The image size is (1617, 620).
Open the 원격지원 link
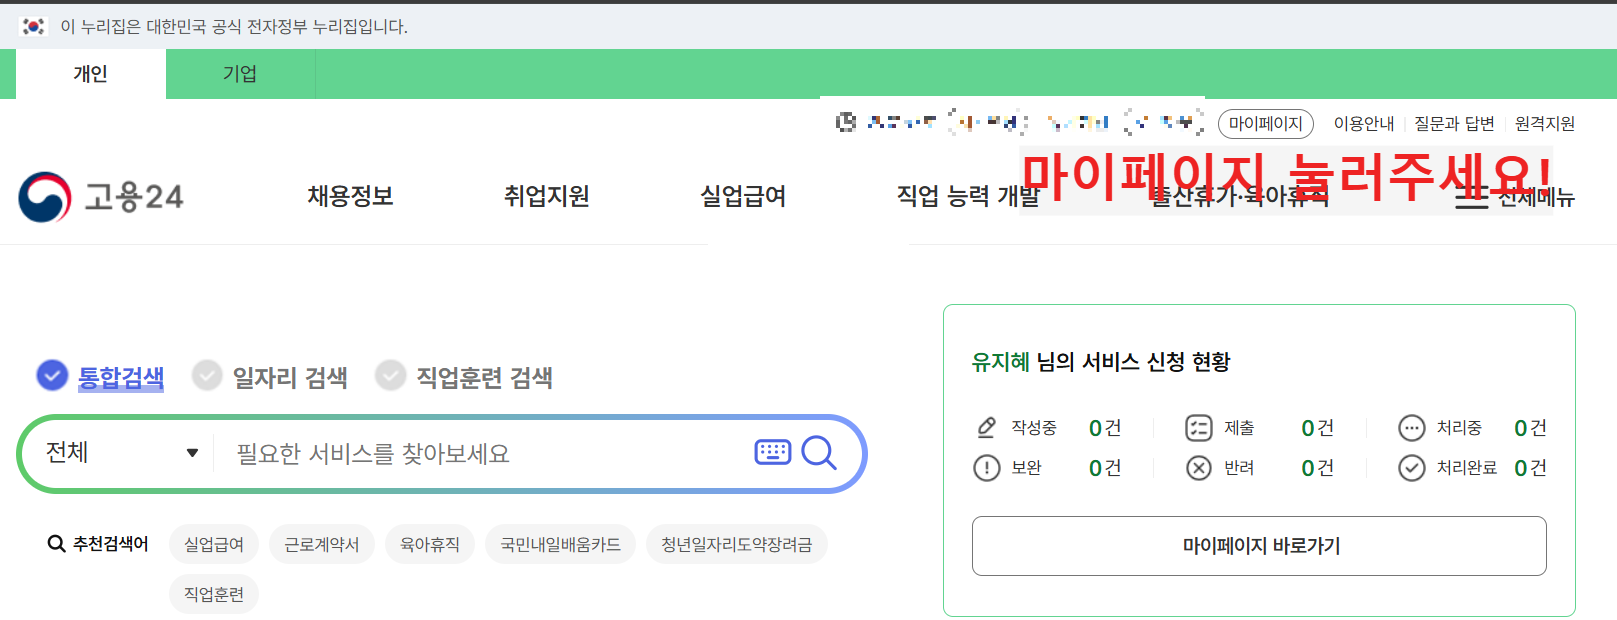point(1545,123)
